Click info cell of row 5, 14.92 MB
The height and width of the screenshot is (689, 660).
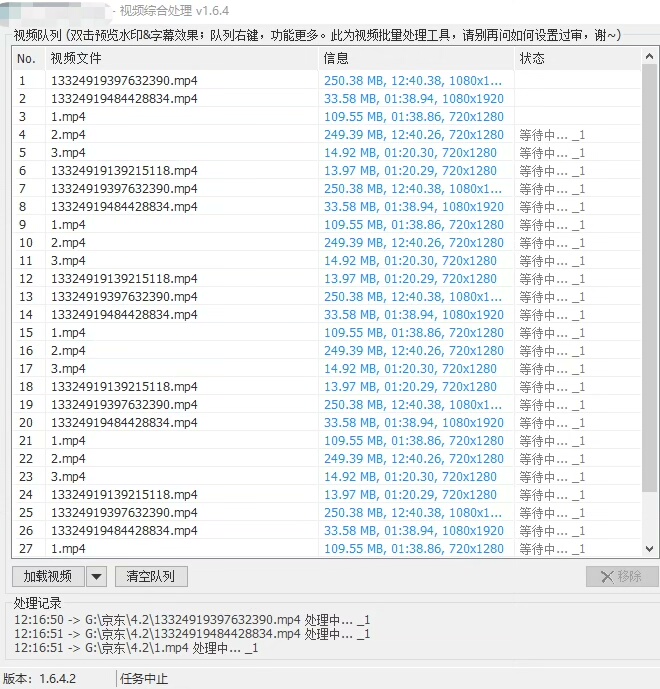click(410, 153)
